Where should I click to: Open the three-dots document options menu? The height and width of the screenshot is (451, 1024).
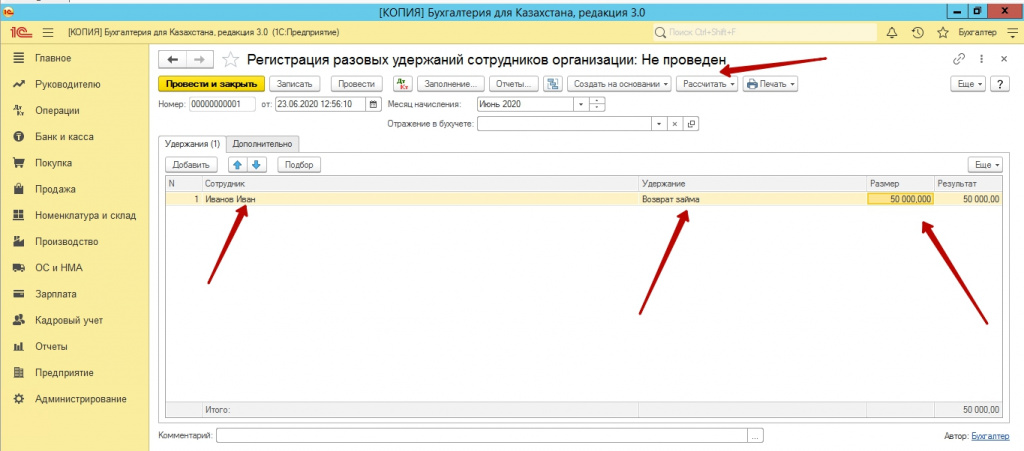pos(982,59)
